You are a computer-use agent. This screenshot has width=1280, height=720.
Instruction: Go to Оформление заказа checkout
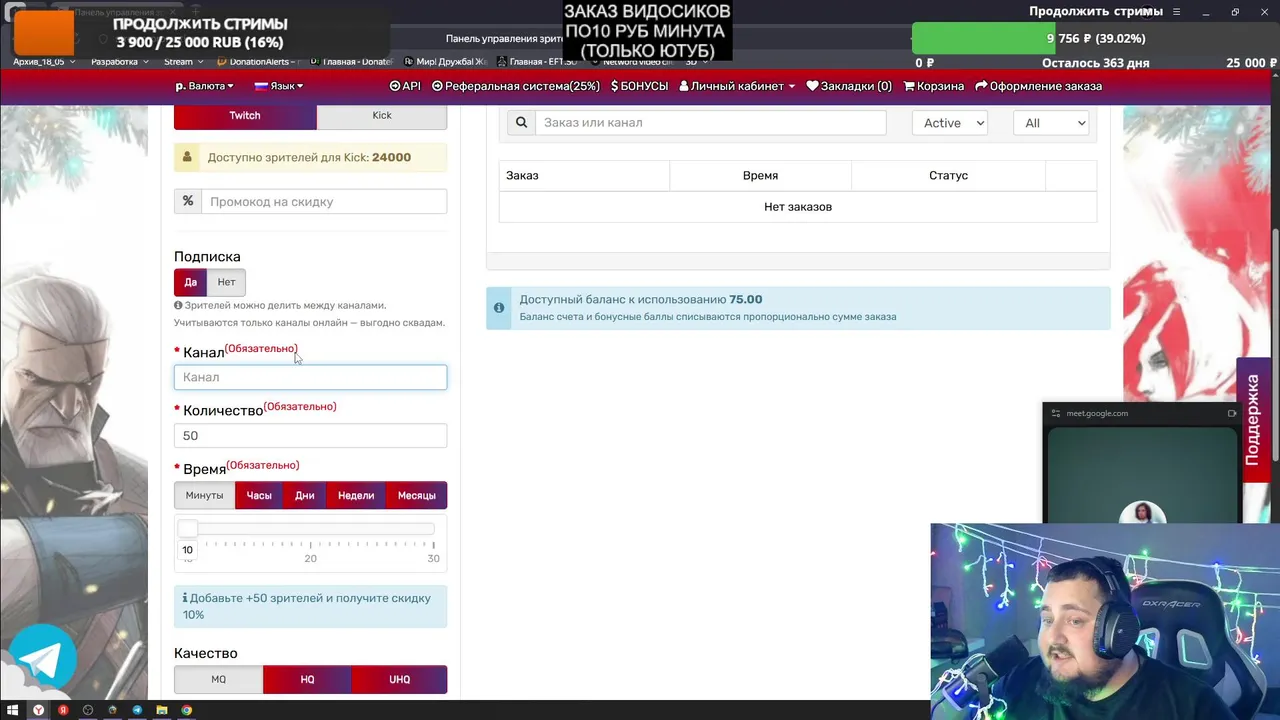(1038, 86)
